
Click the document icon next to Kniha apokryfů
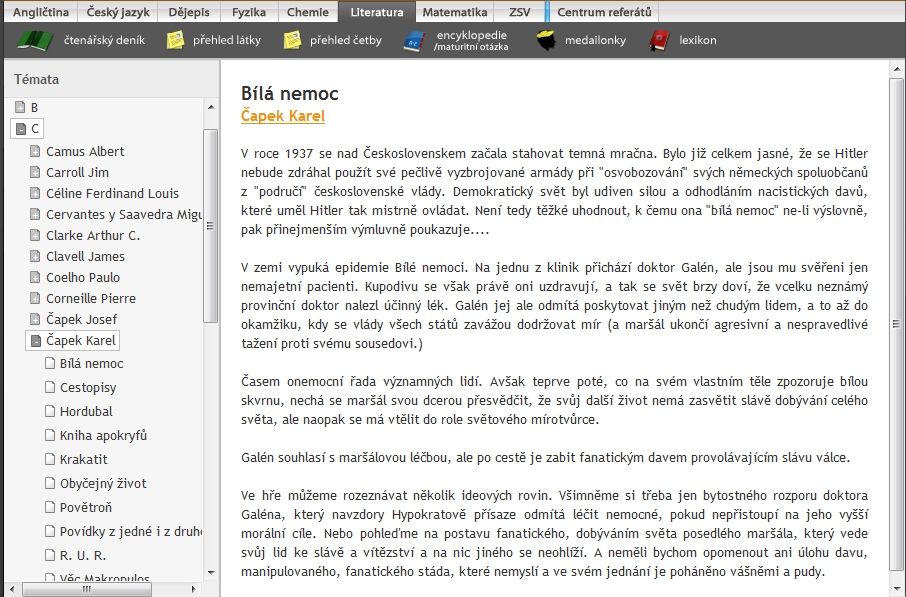click(50, 435)
